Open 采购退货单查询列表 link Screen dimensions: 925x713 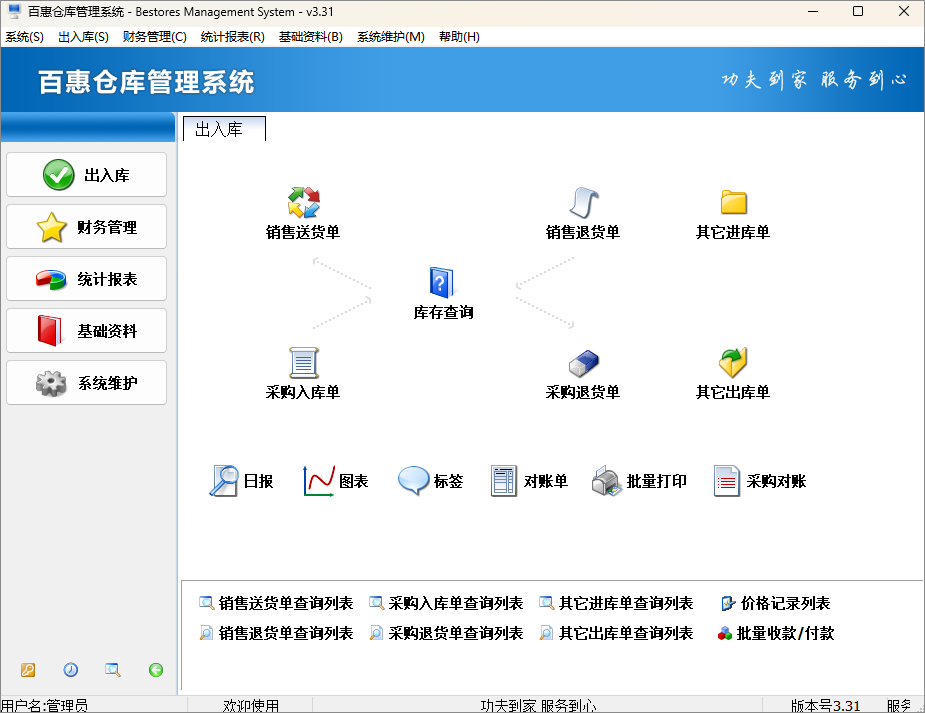[x=456, y=633]
